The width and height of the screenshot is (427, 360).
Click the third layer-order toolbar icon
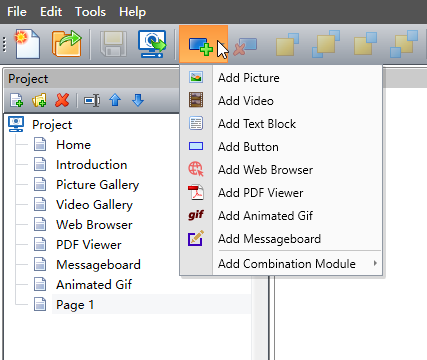(x=365, y=44)
